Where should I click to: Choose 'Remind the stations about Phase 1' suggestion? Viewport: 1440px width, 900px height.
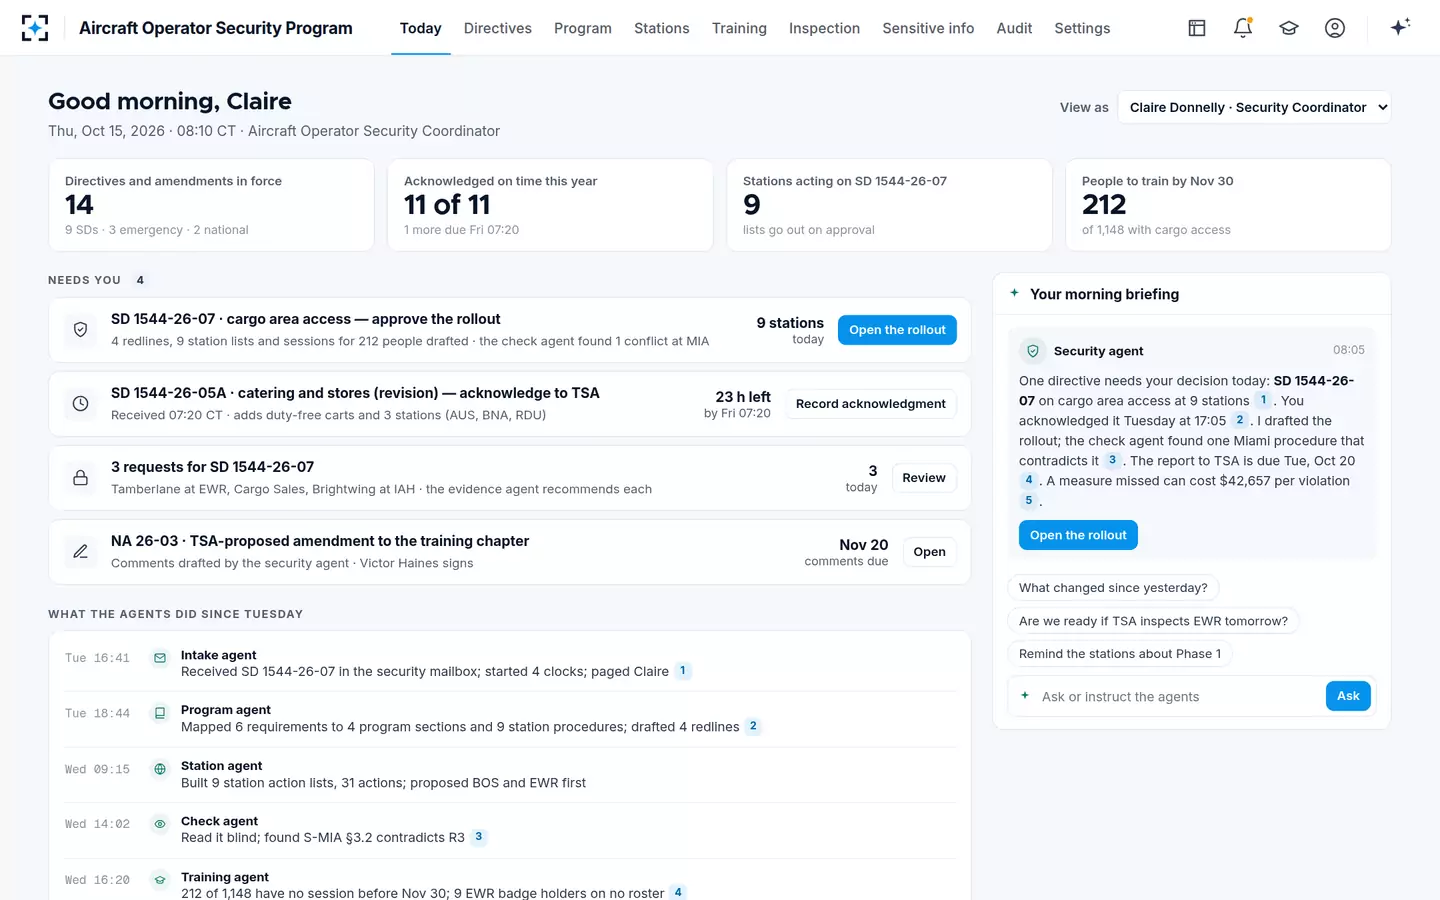point(1120,654)
